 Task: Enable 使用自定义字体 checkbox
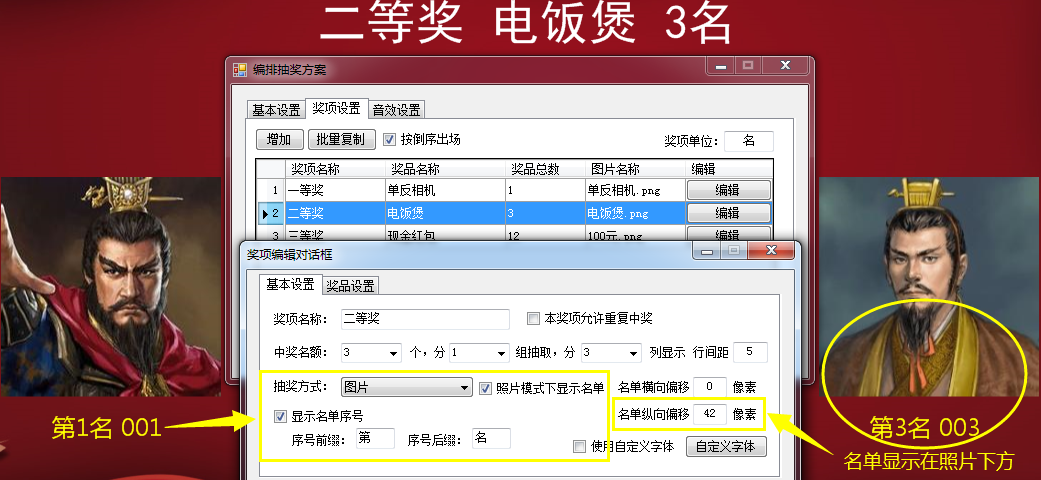(x=579, y=446)
